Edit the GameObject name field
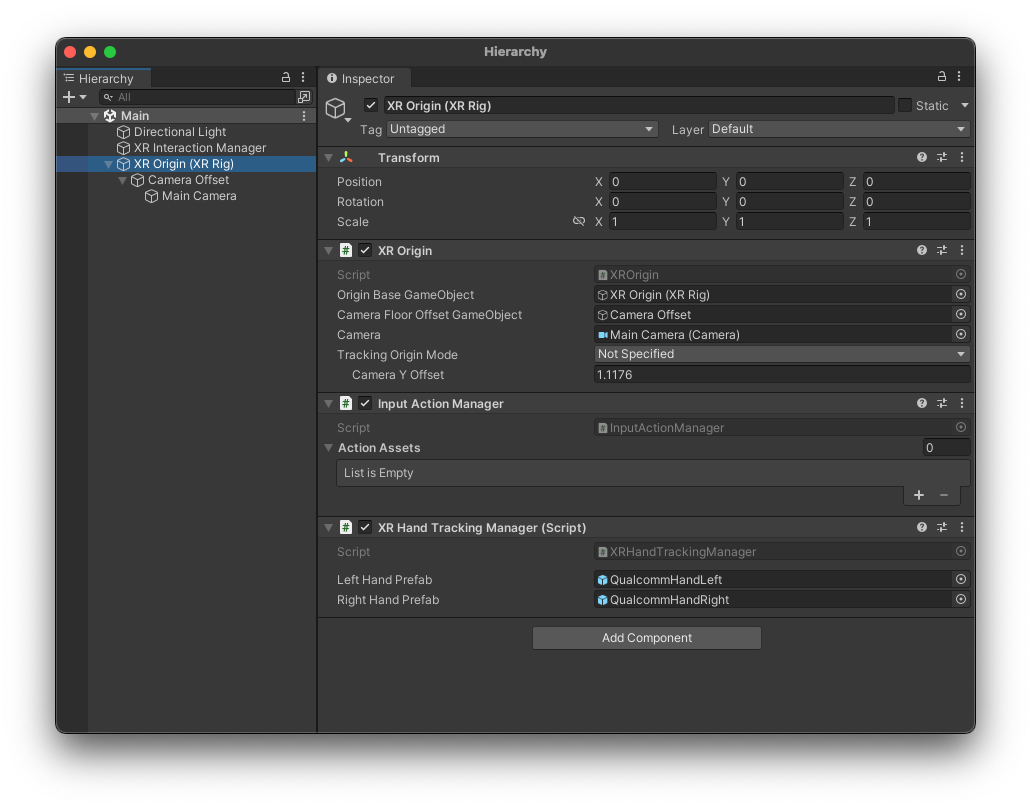 (x=638, y=105)
